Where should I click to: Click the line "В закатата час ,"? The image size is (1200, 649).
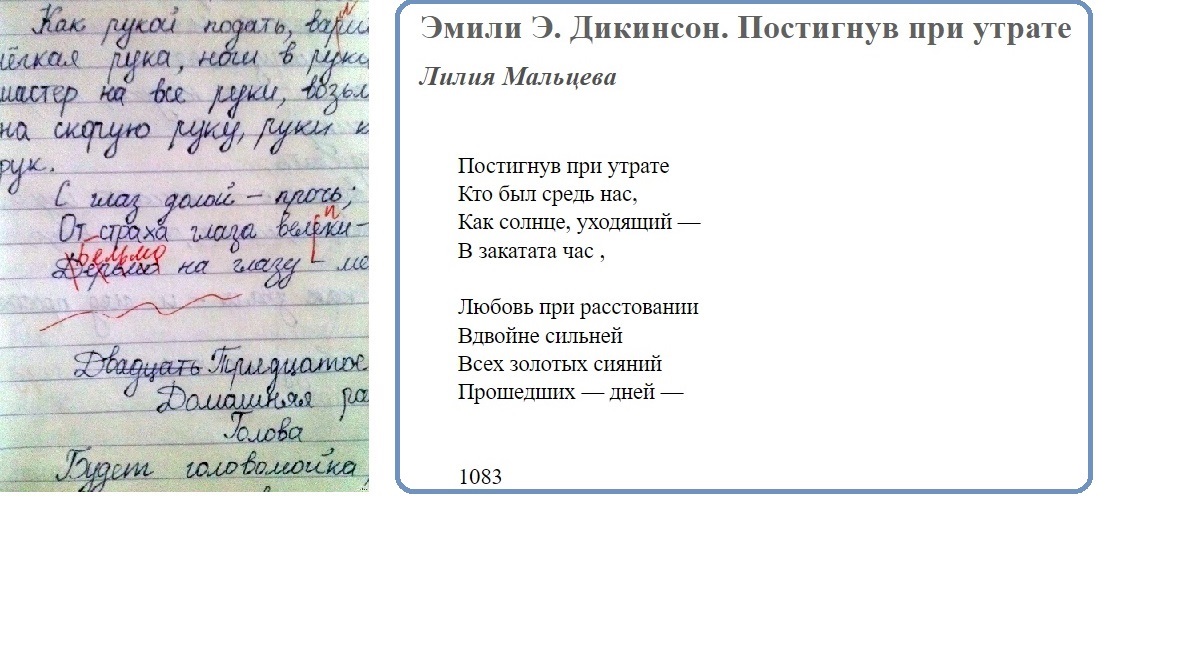(x=532, y=251)
